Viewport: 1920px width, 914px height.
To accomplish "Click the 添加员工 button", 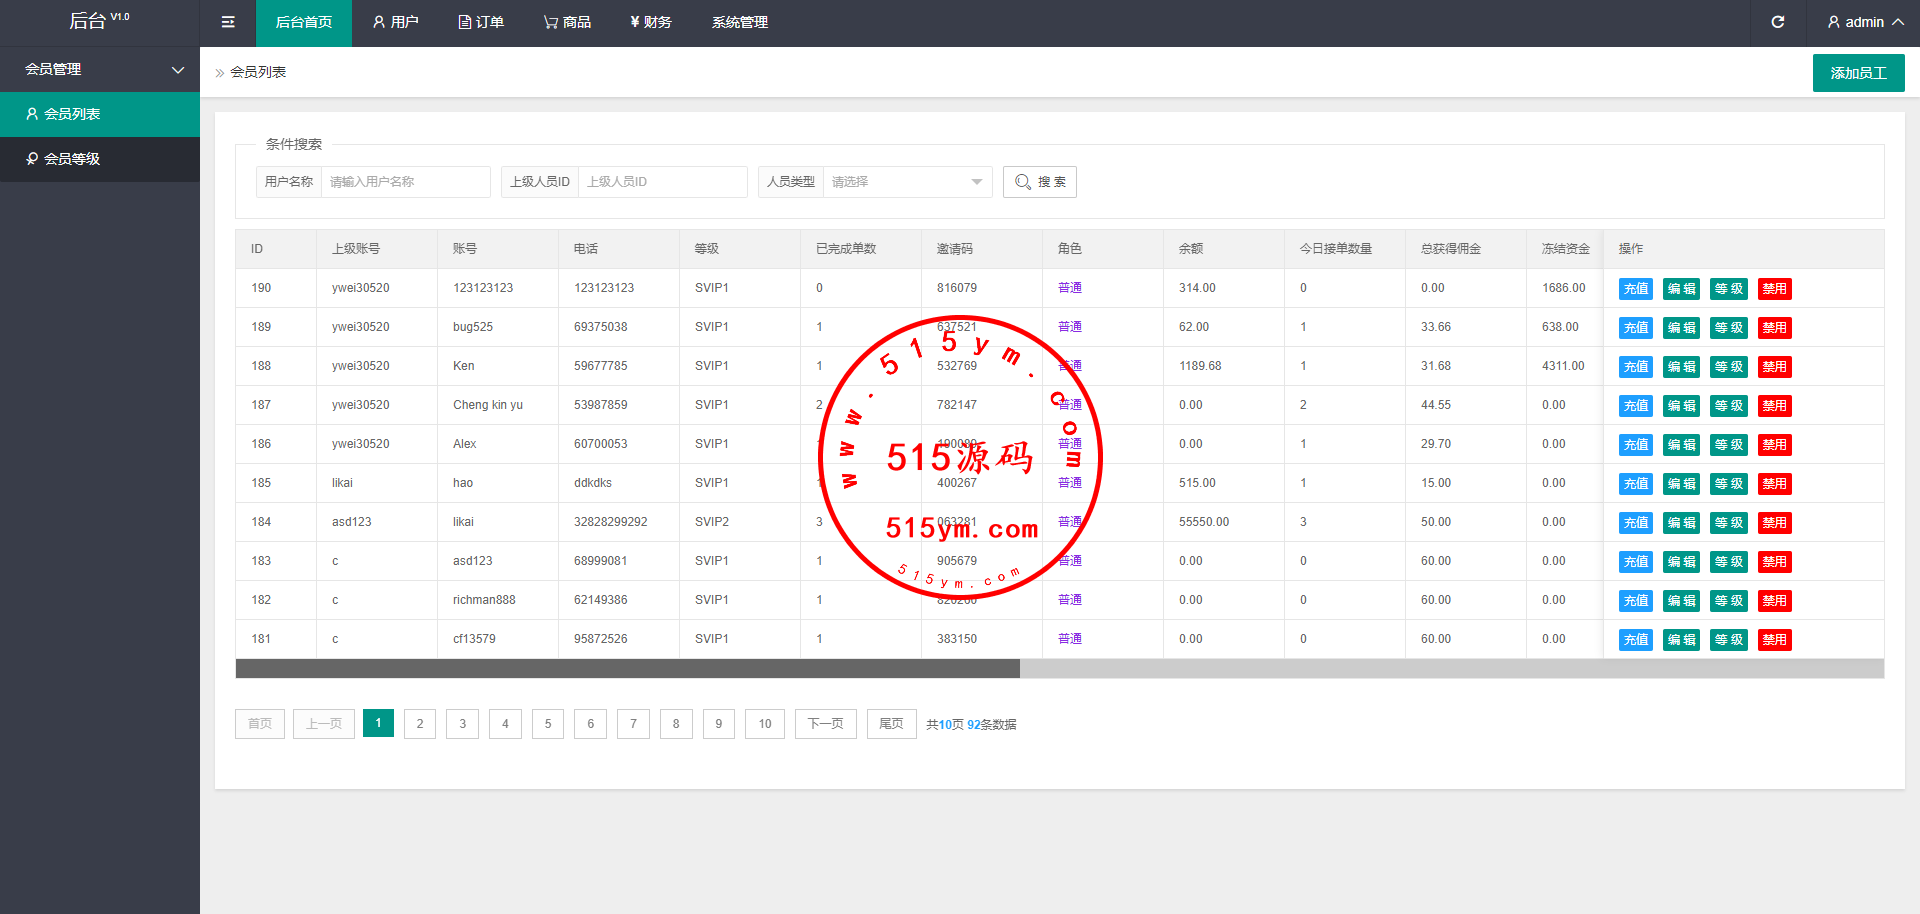I will (1858, 73).
